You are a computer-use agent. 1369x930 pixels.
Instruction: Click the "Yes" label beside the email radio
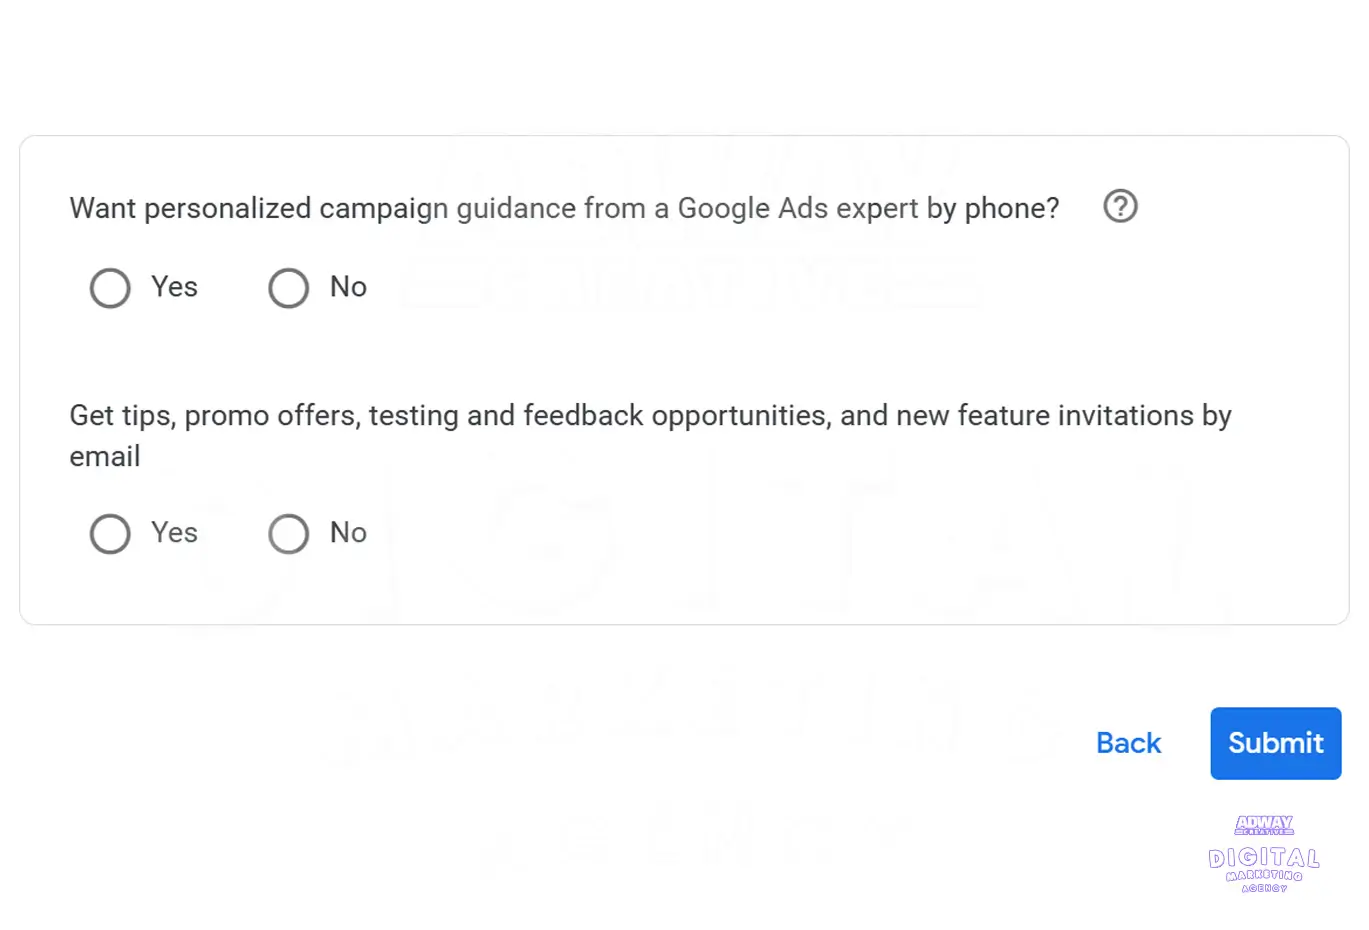(174, 533)
